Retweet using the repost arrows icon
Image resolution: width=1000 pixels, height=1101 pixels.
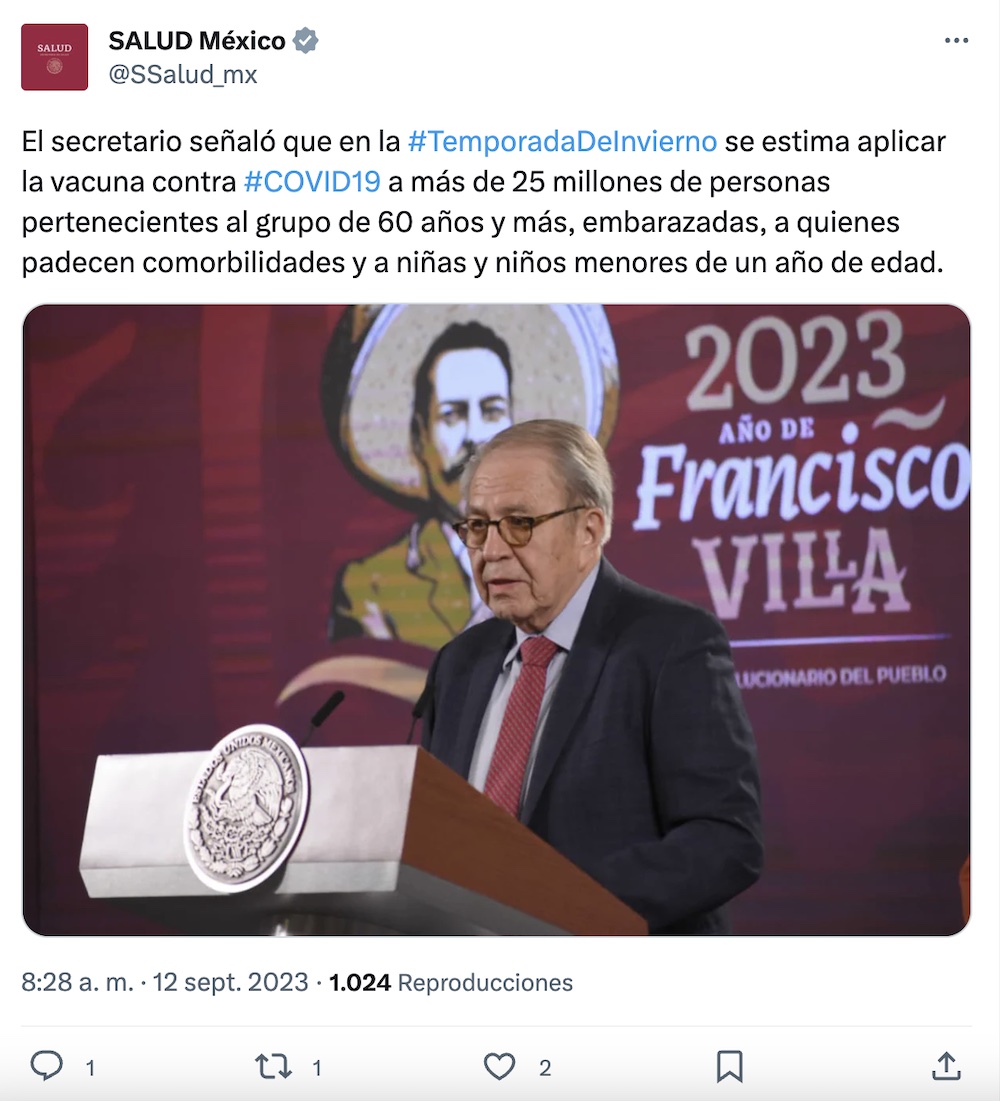click(x=273, y=1067)
